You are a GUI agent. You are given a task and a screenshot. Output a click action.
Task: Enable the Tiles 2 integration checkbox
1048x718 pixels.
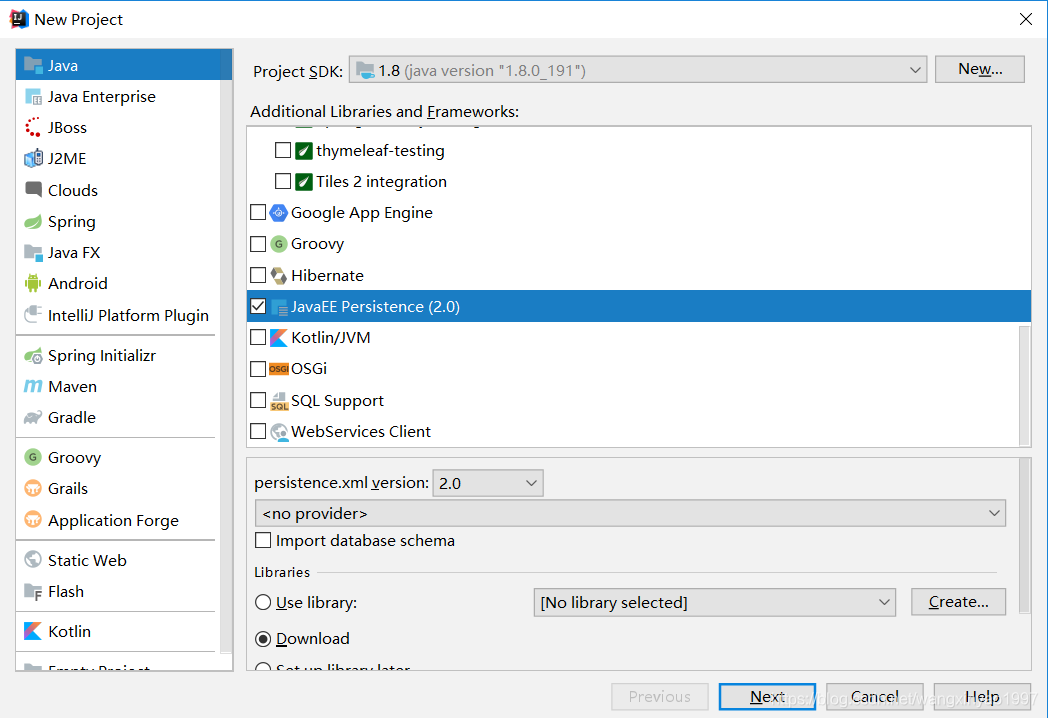[283, 181]
